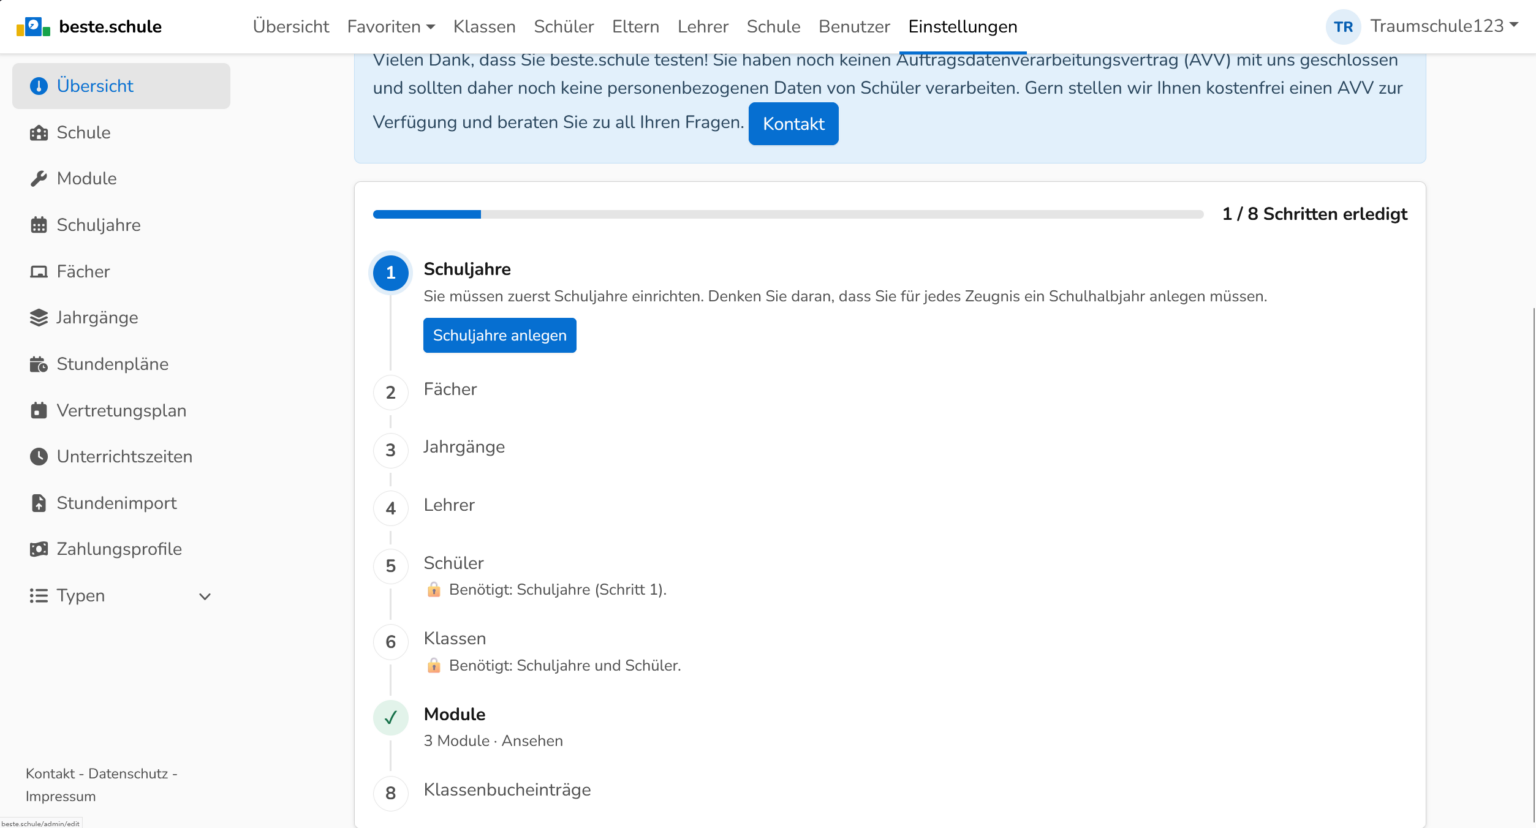Click 'Benötigt: Schuljahre (Schritt 1).' note
Image resolution: width=1536 pixels, height=828 pixels.
click(x=558, y=590)
